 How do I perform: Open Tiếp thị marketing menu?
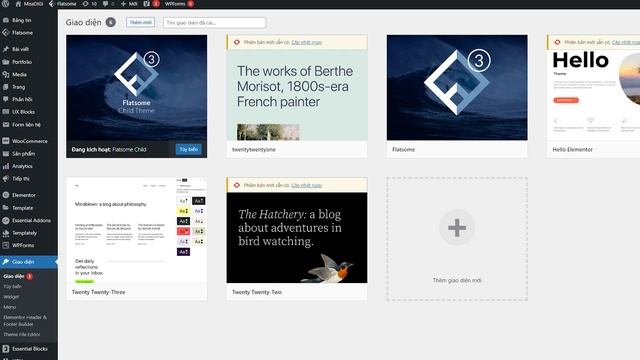pyautogui.click(x=29, y=178)
